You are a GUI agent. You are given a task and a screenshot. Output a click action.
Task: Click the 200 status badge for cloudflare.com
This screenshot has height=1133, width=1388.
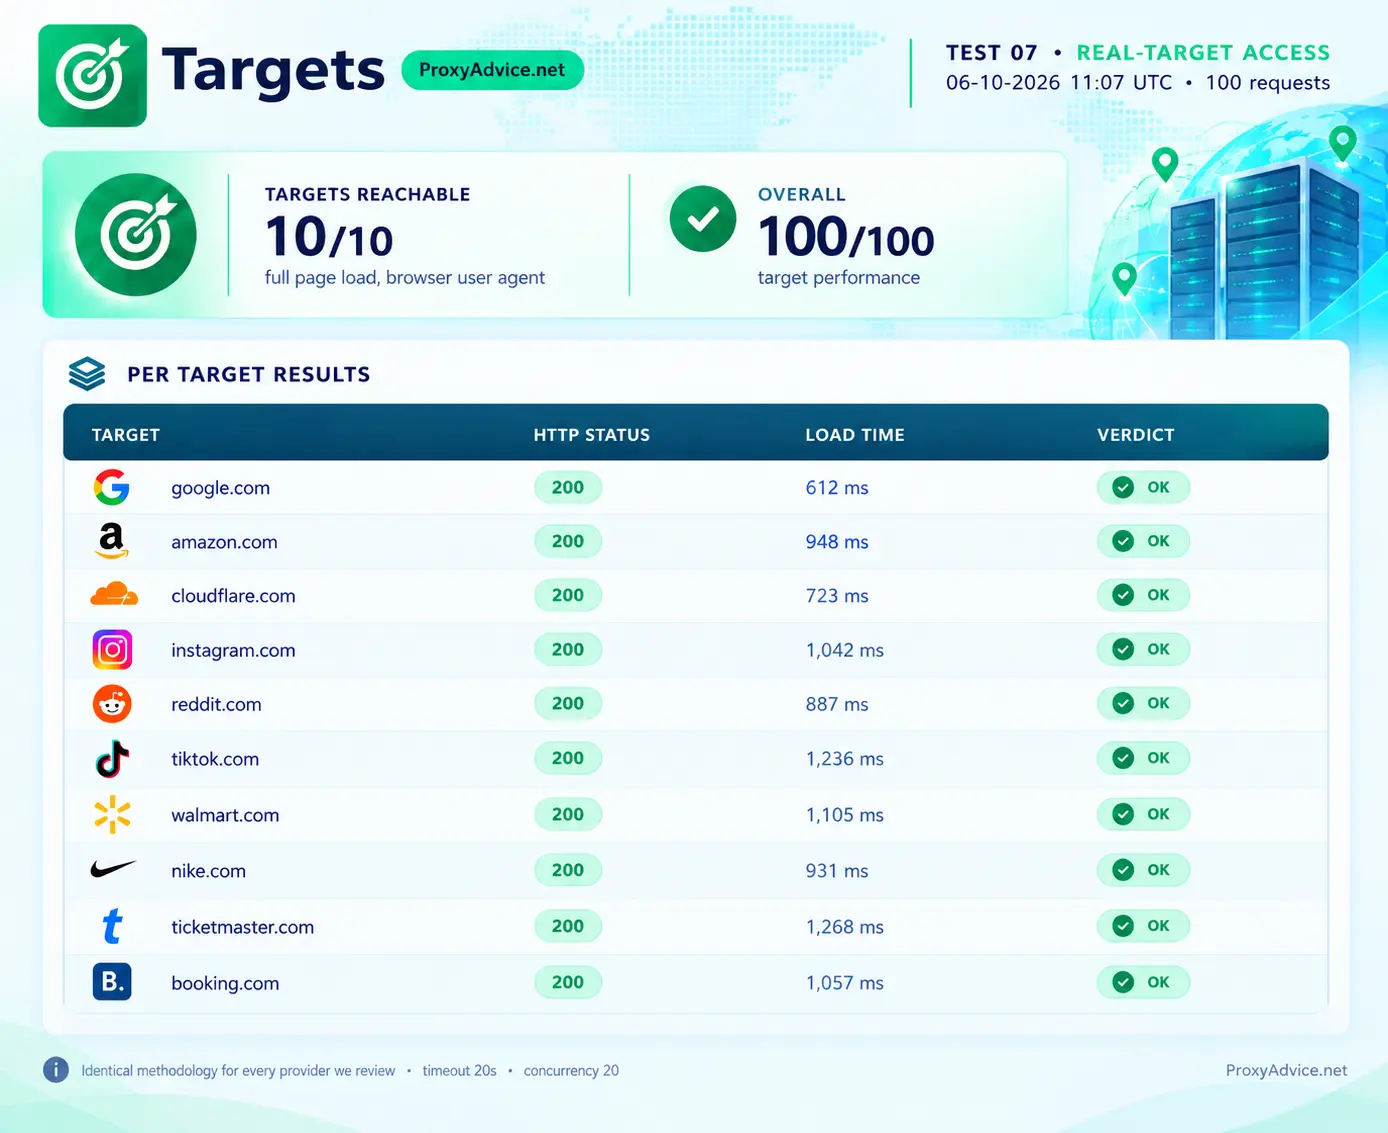tap(568, 595)
